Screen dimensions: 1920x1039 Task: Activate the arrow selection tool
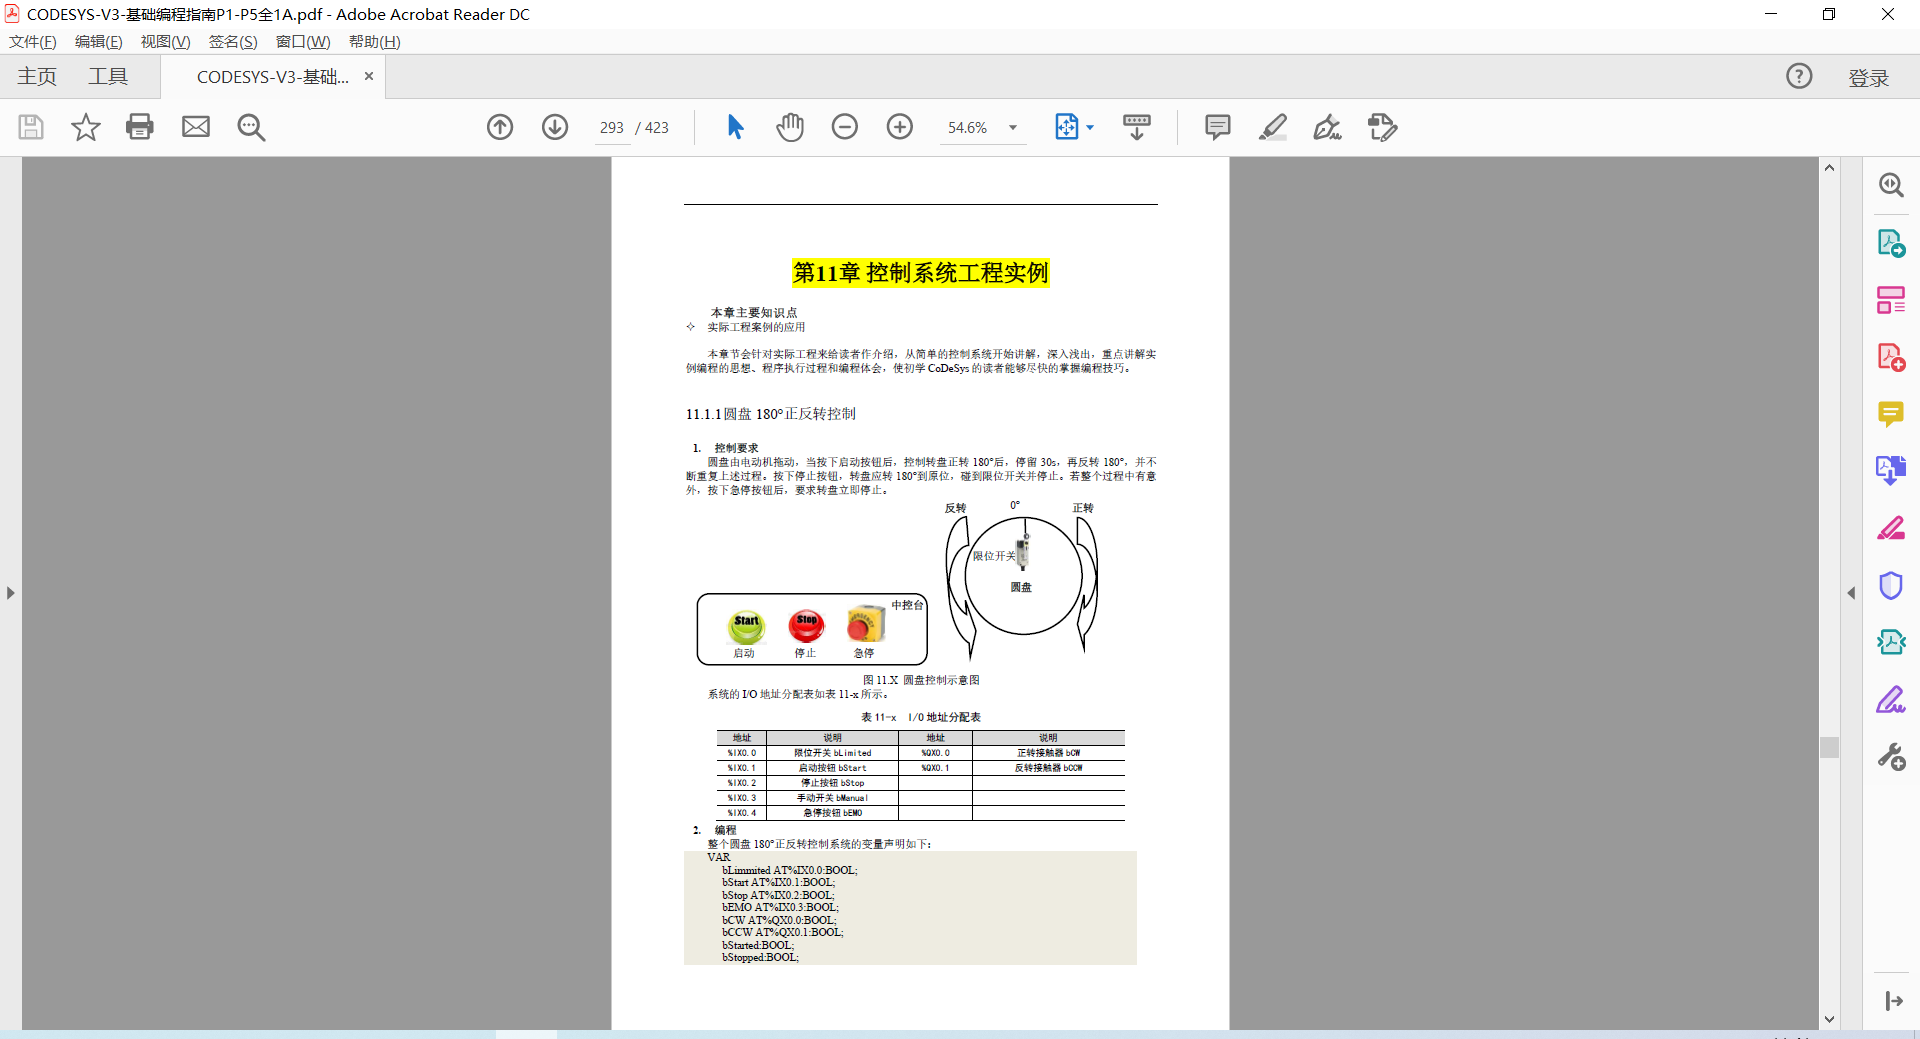(x=735, y=127)
